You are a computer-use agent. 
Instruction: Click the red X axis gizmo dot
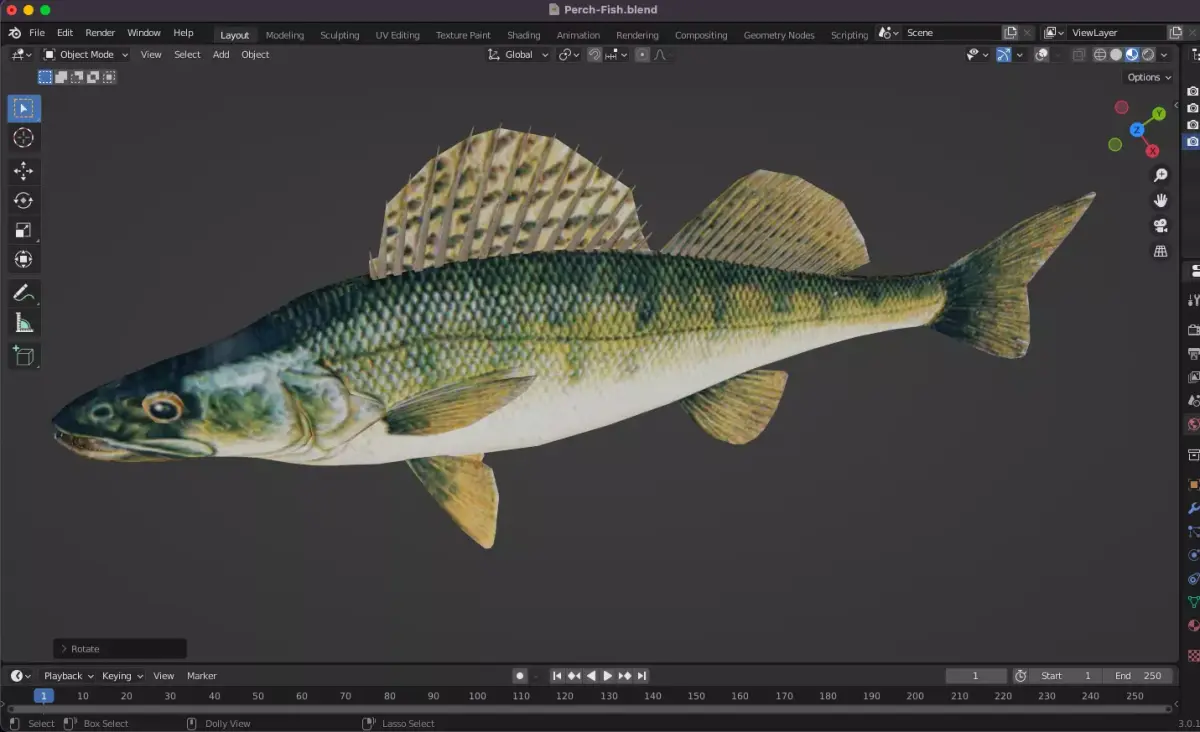tap(1152, 151)
